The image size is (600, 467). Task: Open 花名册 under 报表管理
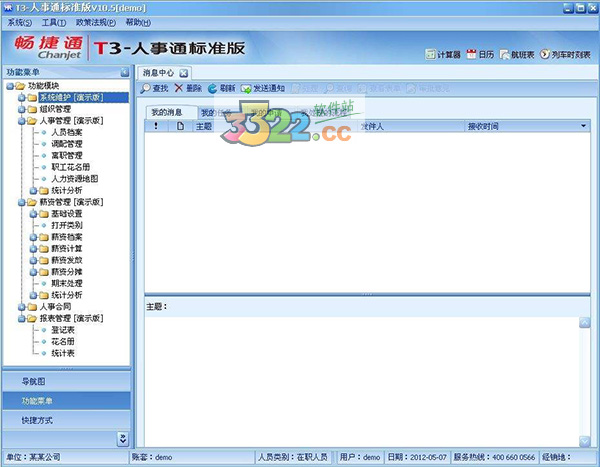coord(63,341)
